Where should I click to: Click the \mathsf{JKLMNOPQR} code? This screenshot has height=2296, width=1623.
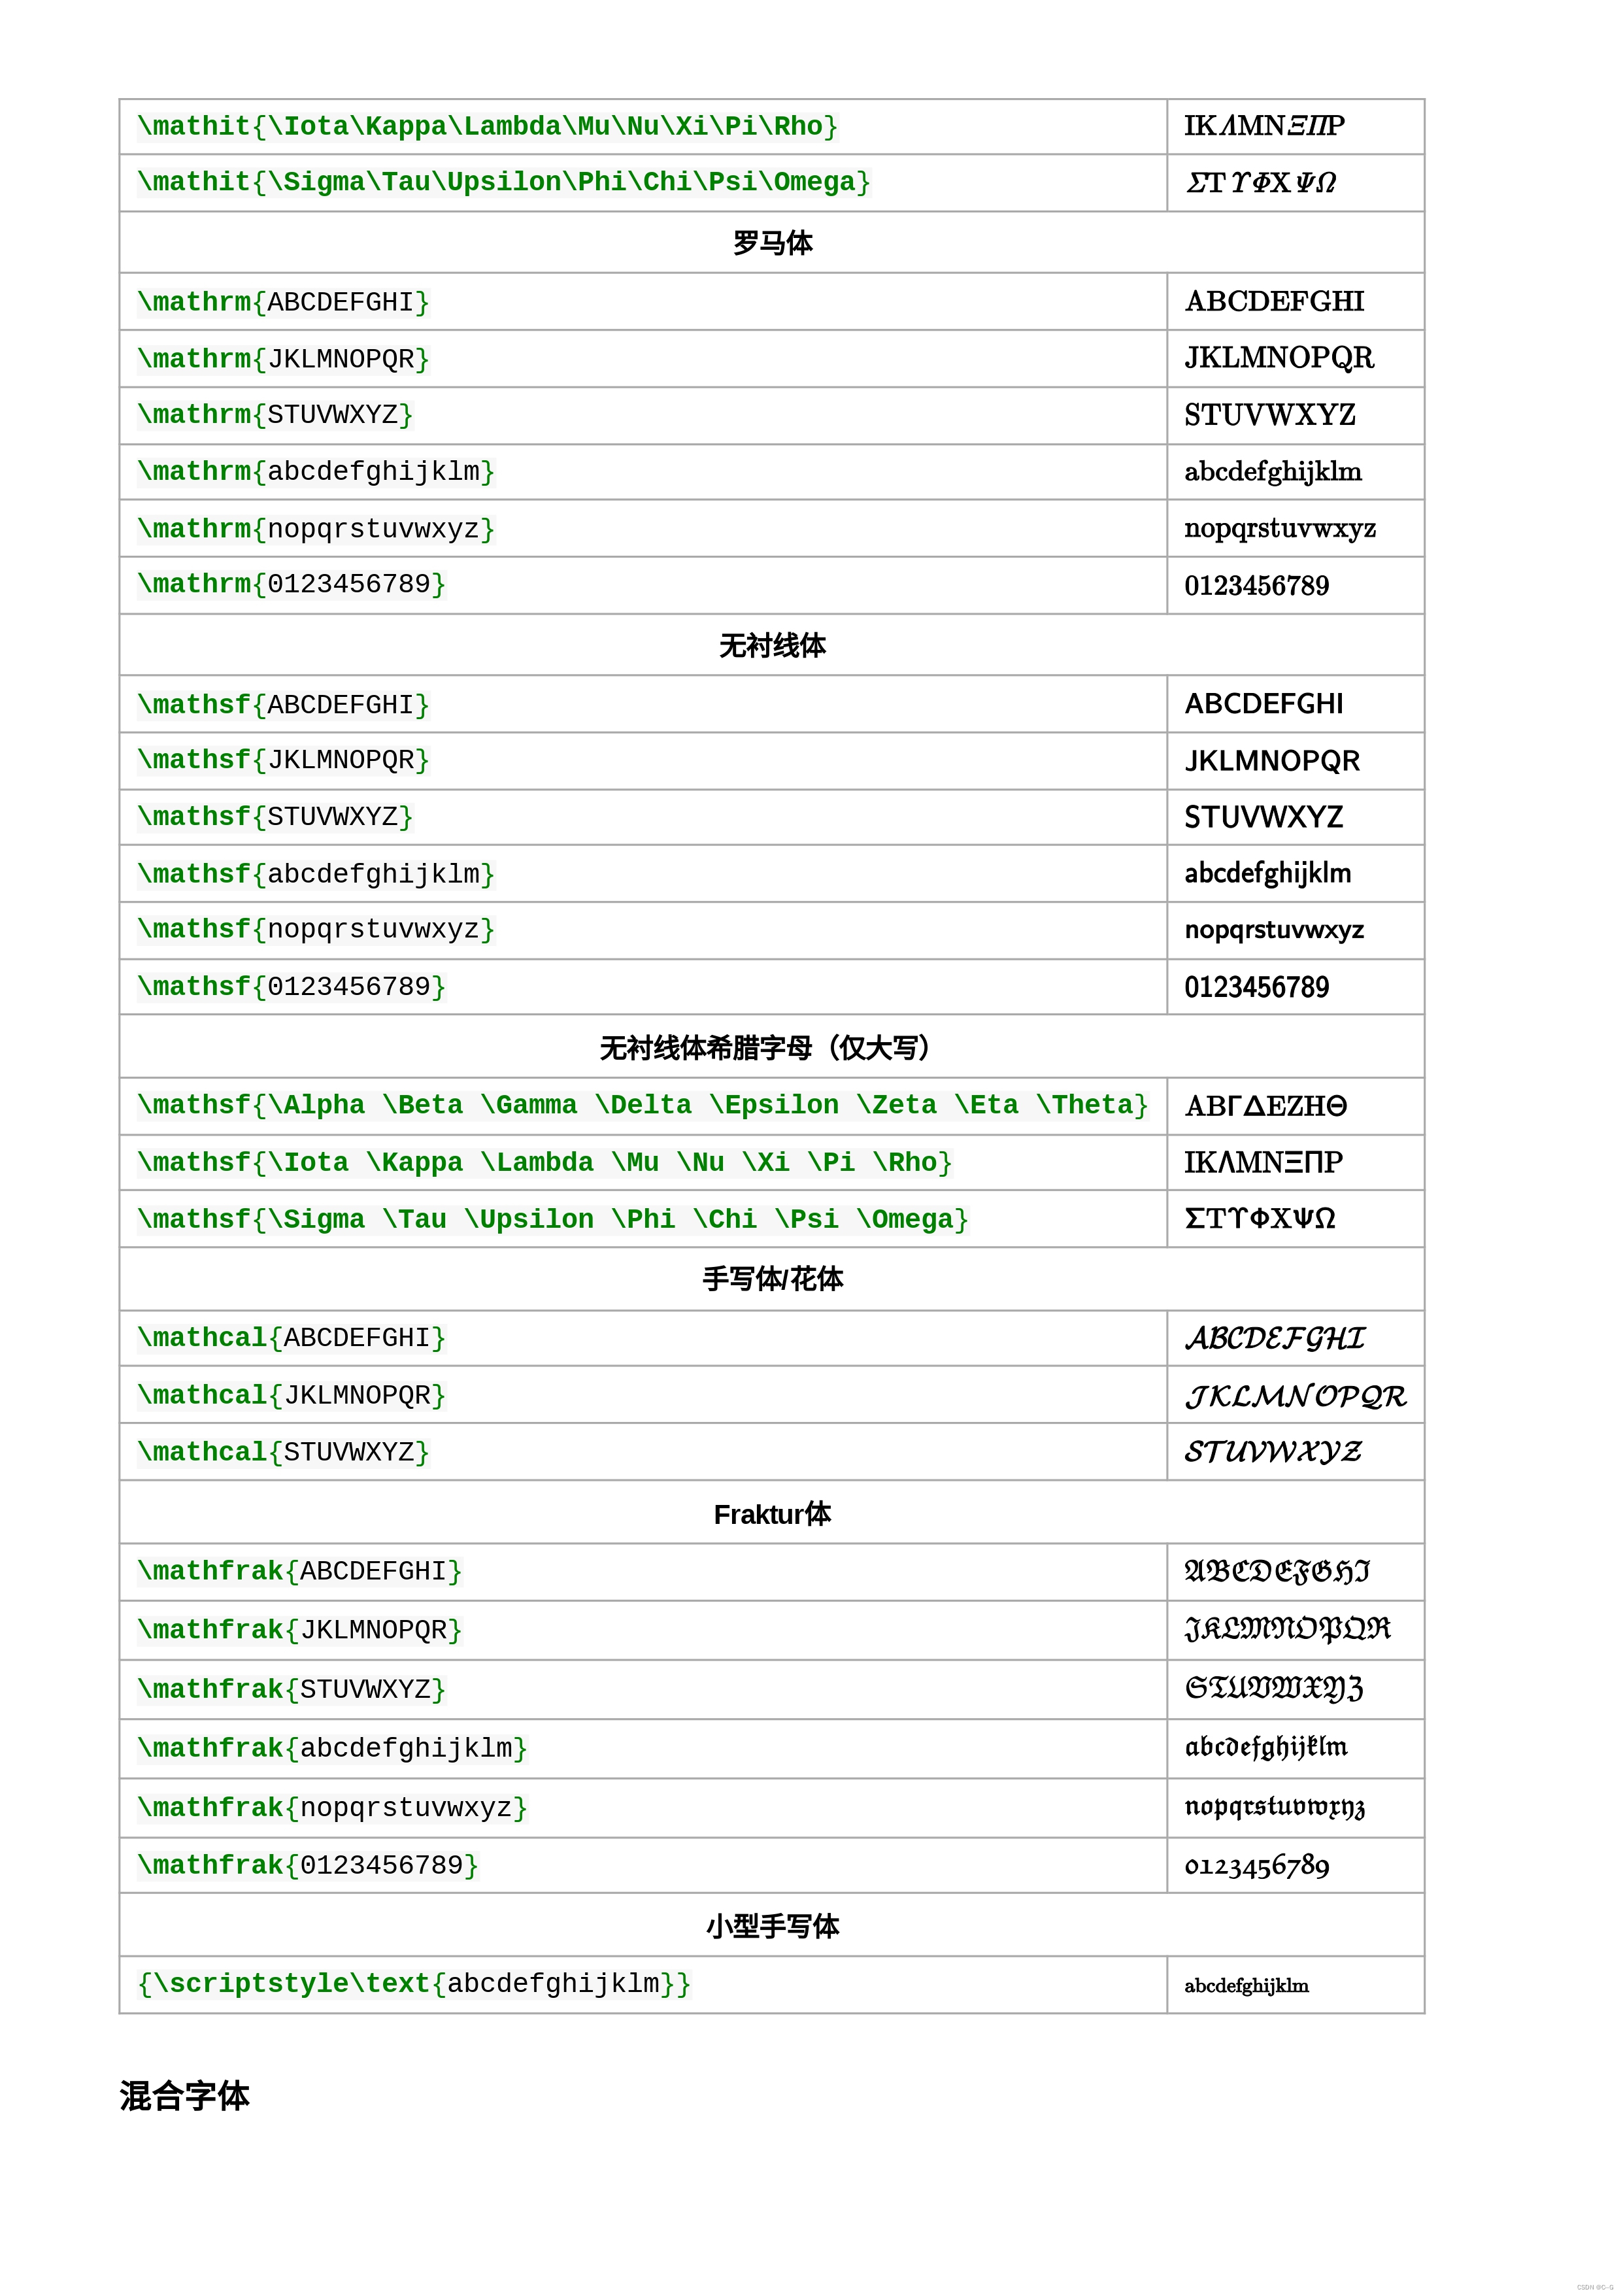tap(283, 760)
